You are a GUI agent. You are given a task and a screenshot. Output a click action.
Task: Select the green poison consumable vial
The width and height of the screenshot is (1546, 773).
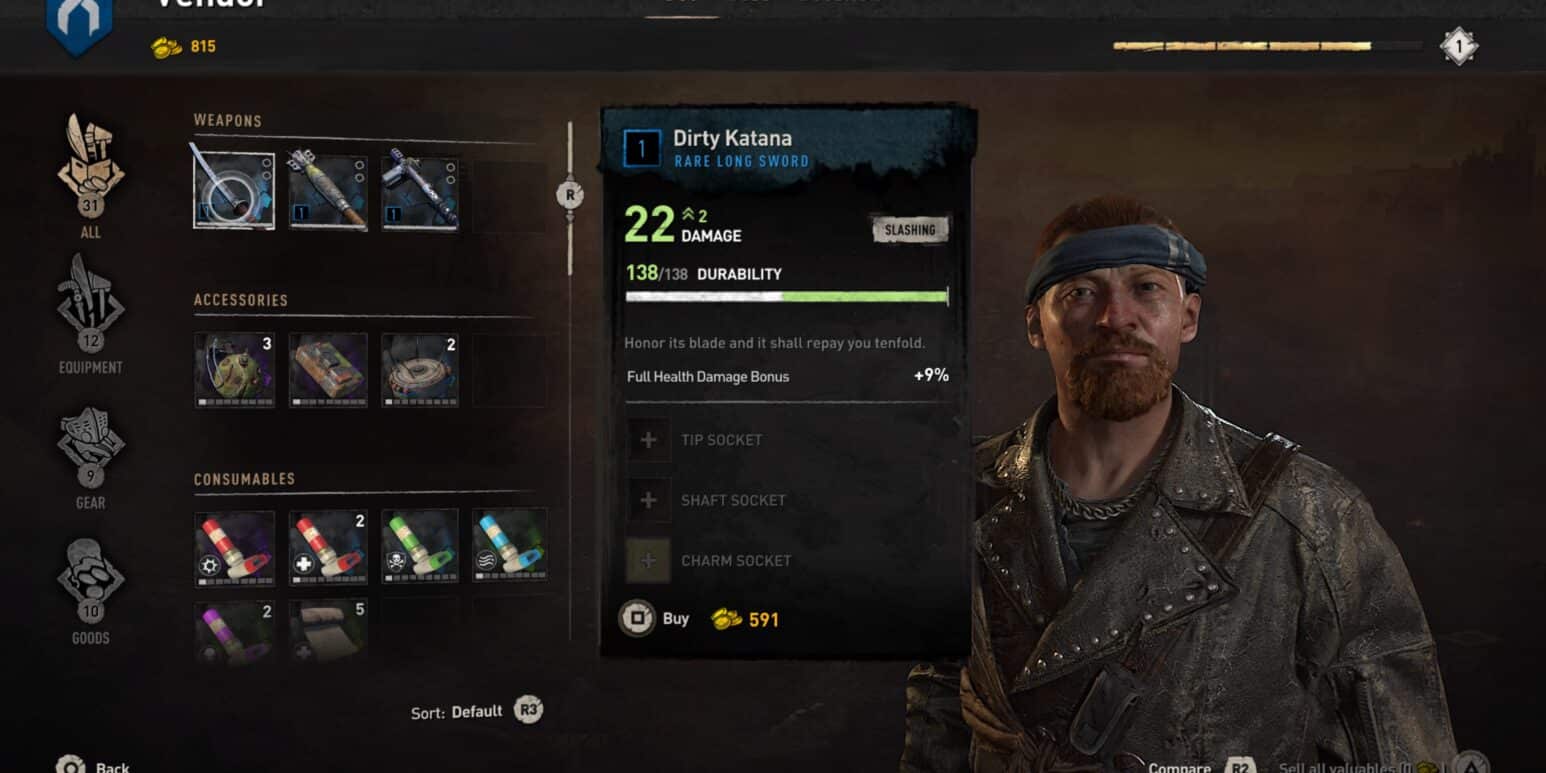420,547
